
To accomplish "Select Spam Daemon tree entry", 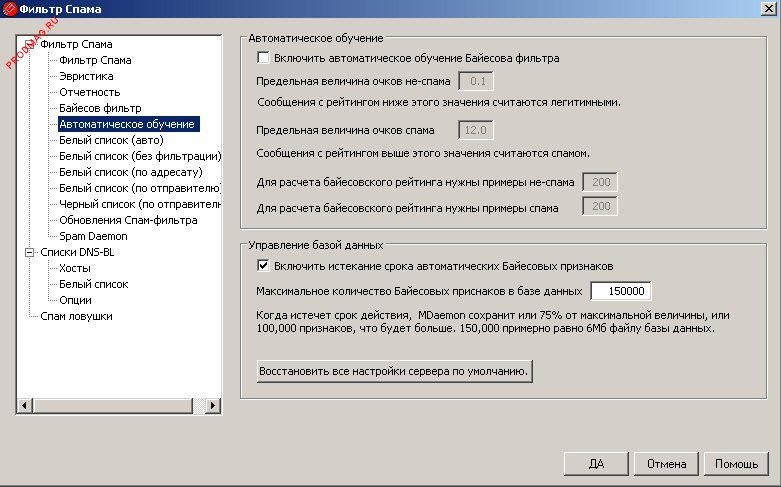I will pos(94,236).
